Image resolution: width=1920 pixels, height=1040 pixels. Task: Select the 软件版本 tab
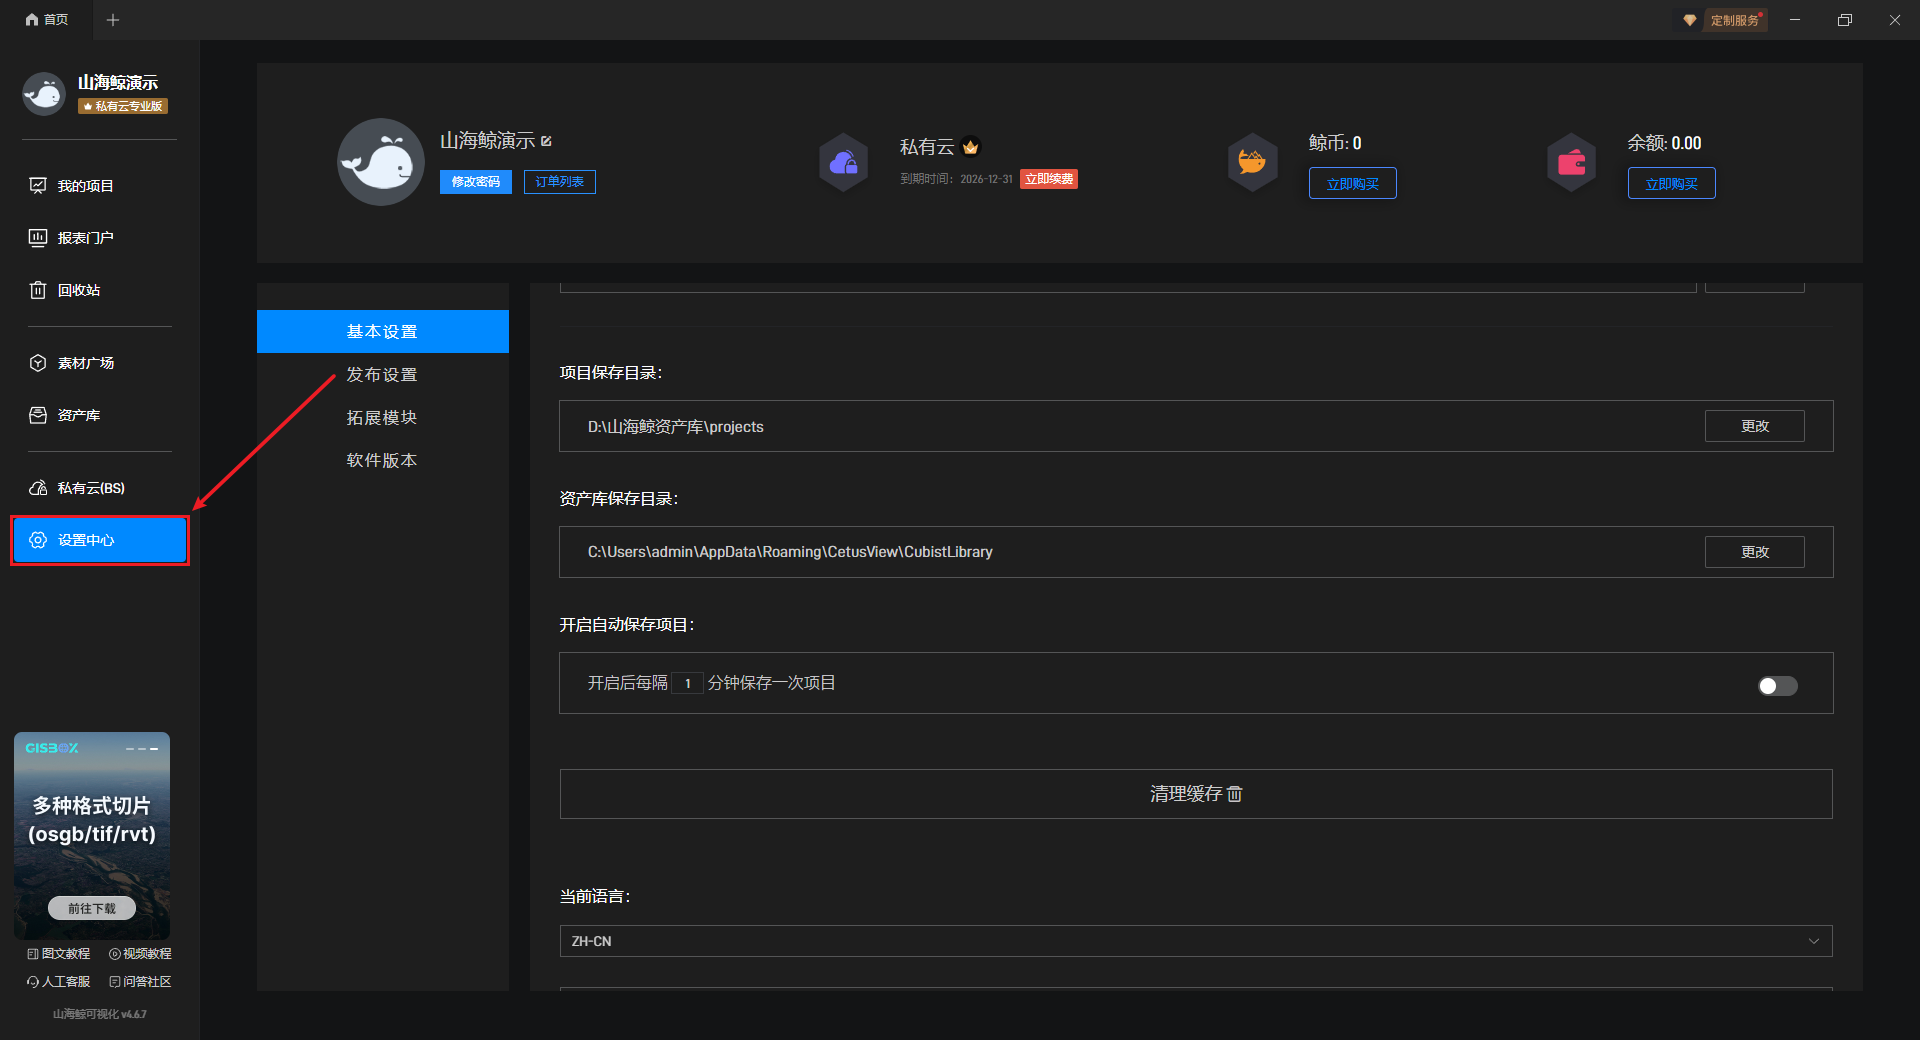[x=382, y=461]
